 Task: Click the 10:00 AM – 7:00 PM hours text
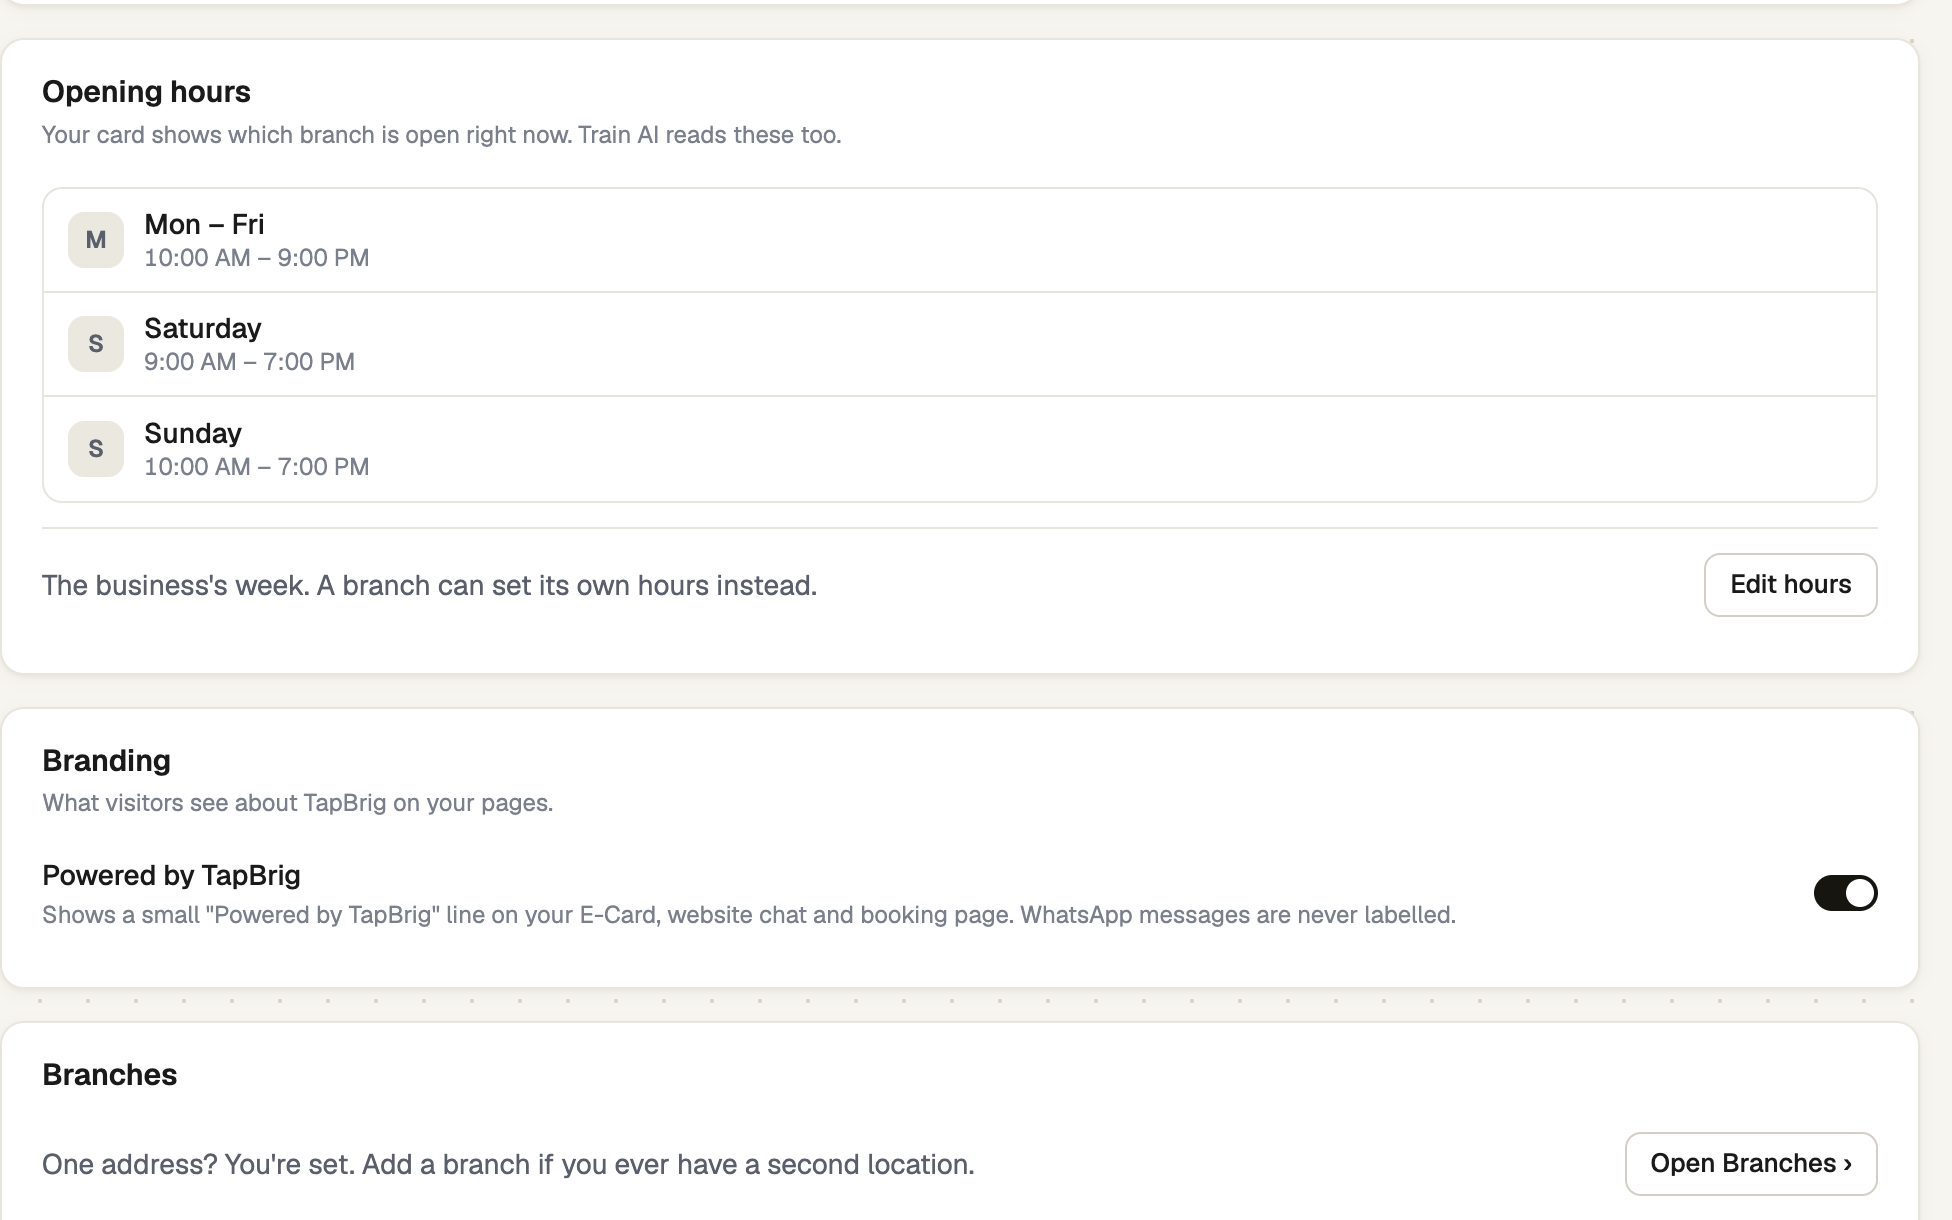click(257, 467)
